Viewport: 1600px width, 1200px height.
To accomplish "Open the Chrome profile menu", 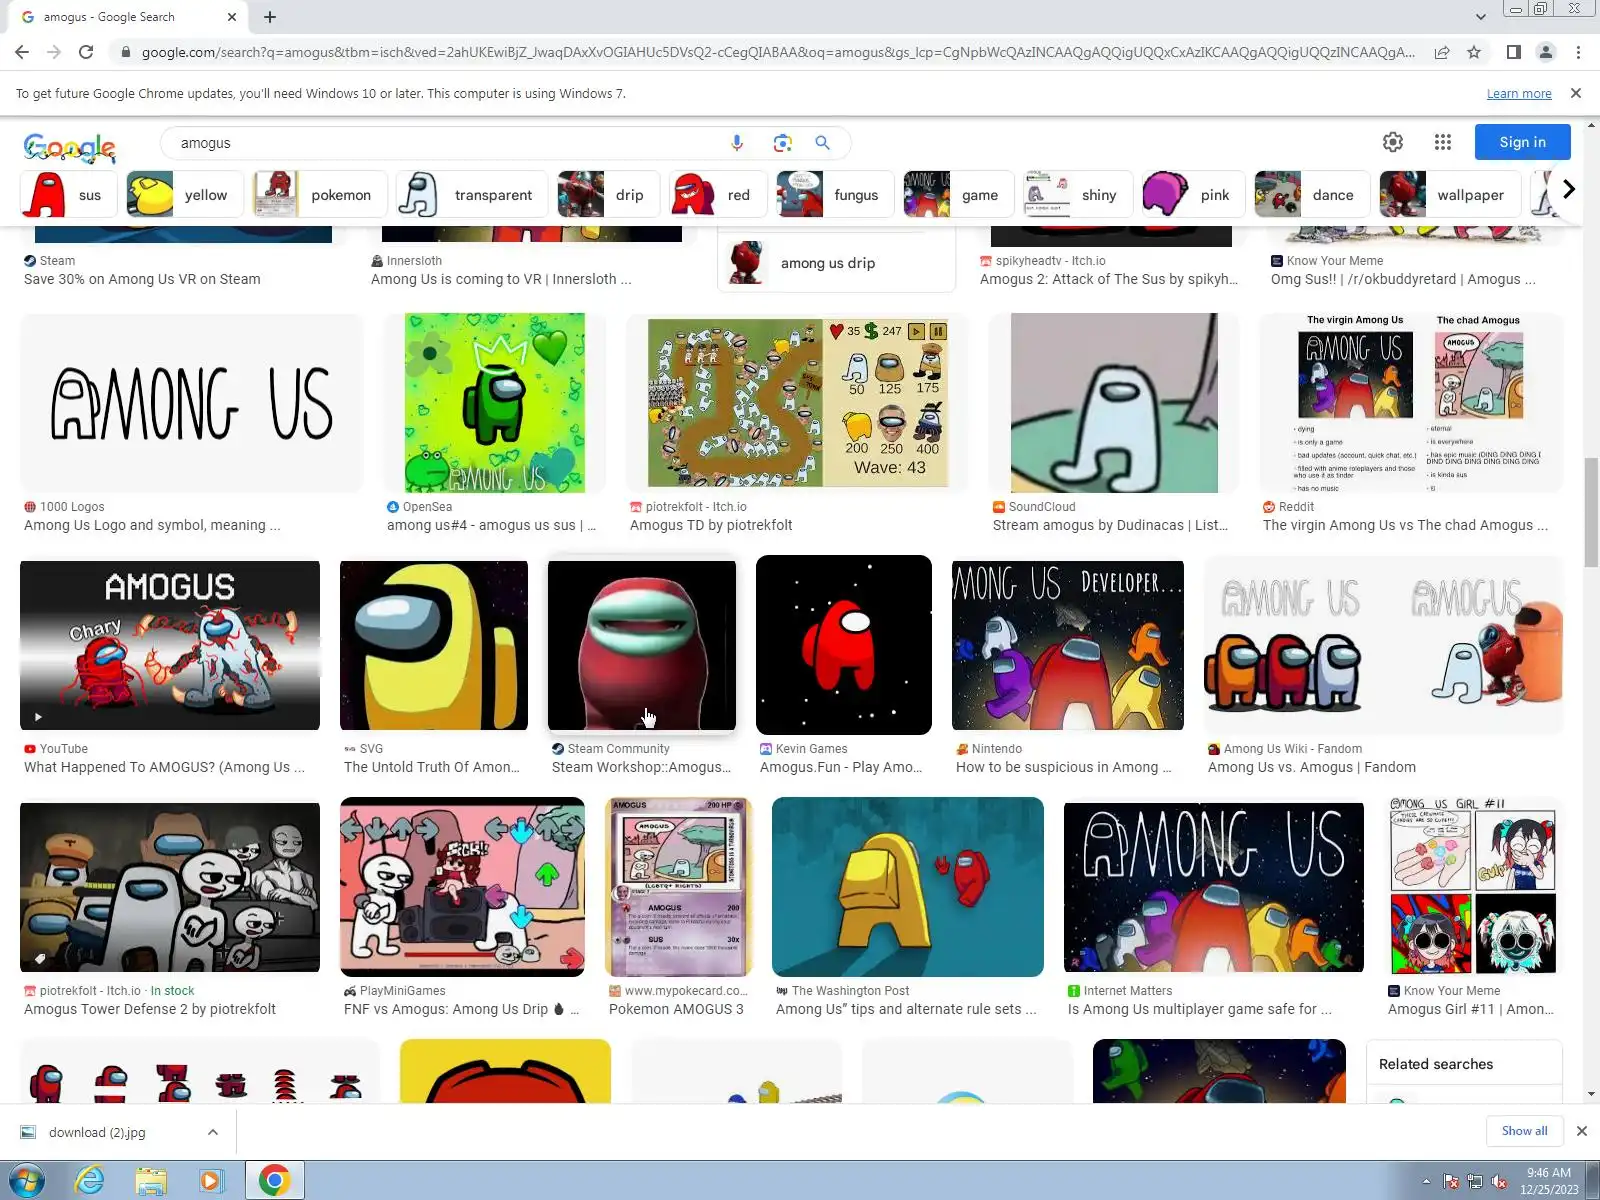I will click(1546, 52).
